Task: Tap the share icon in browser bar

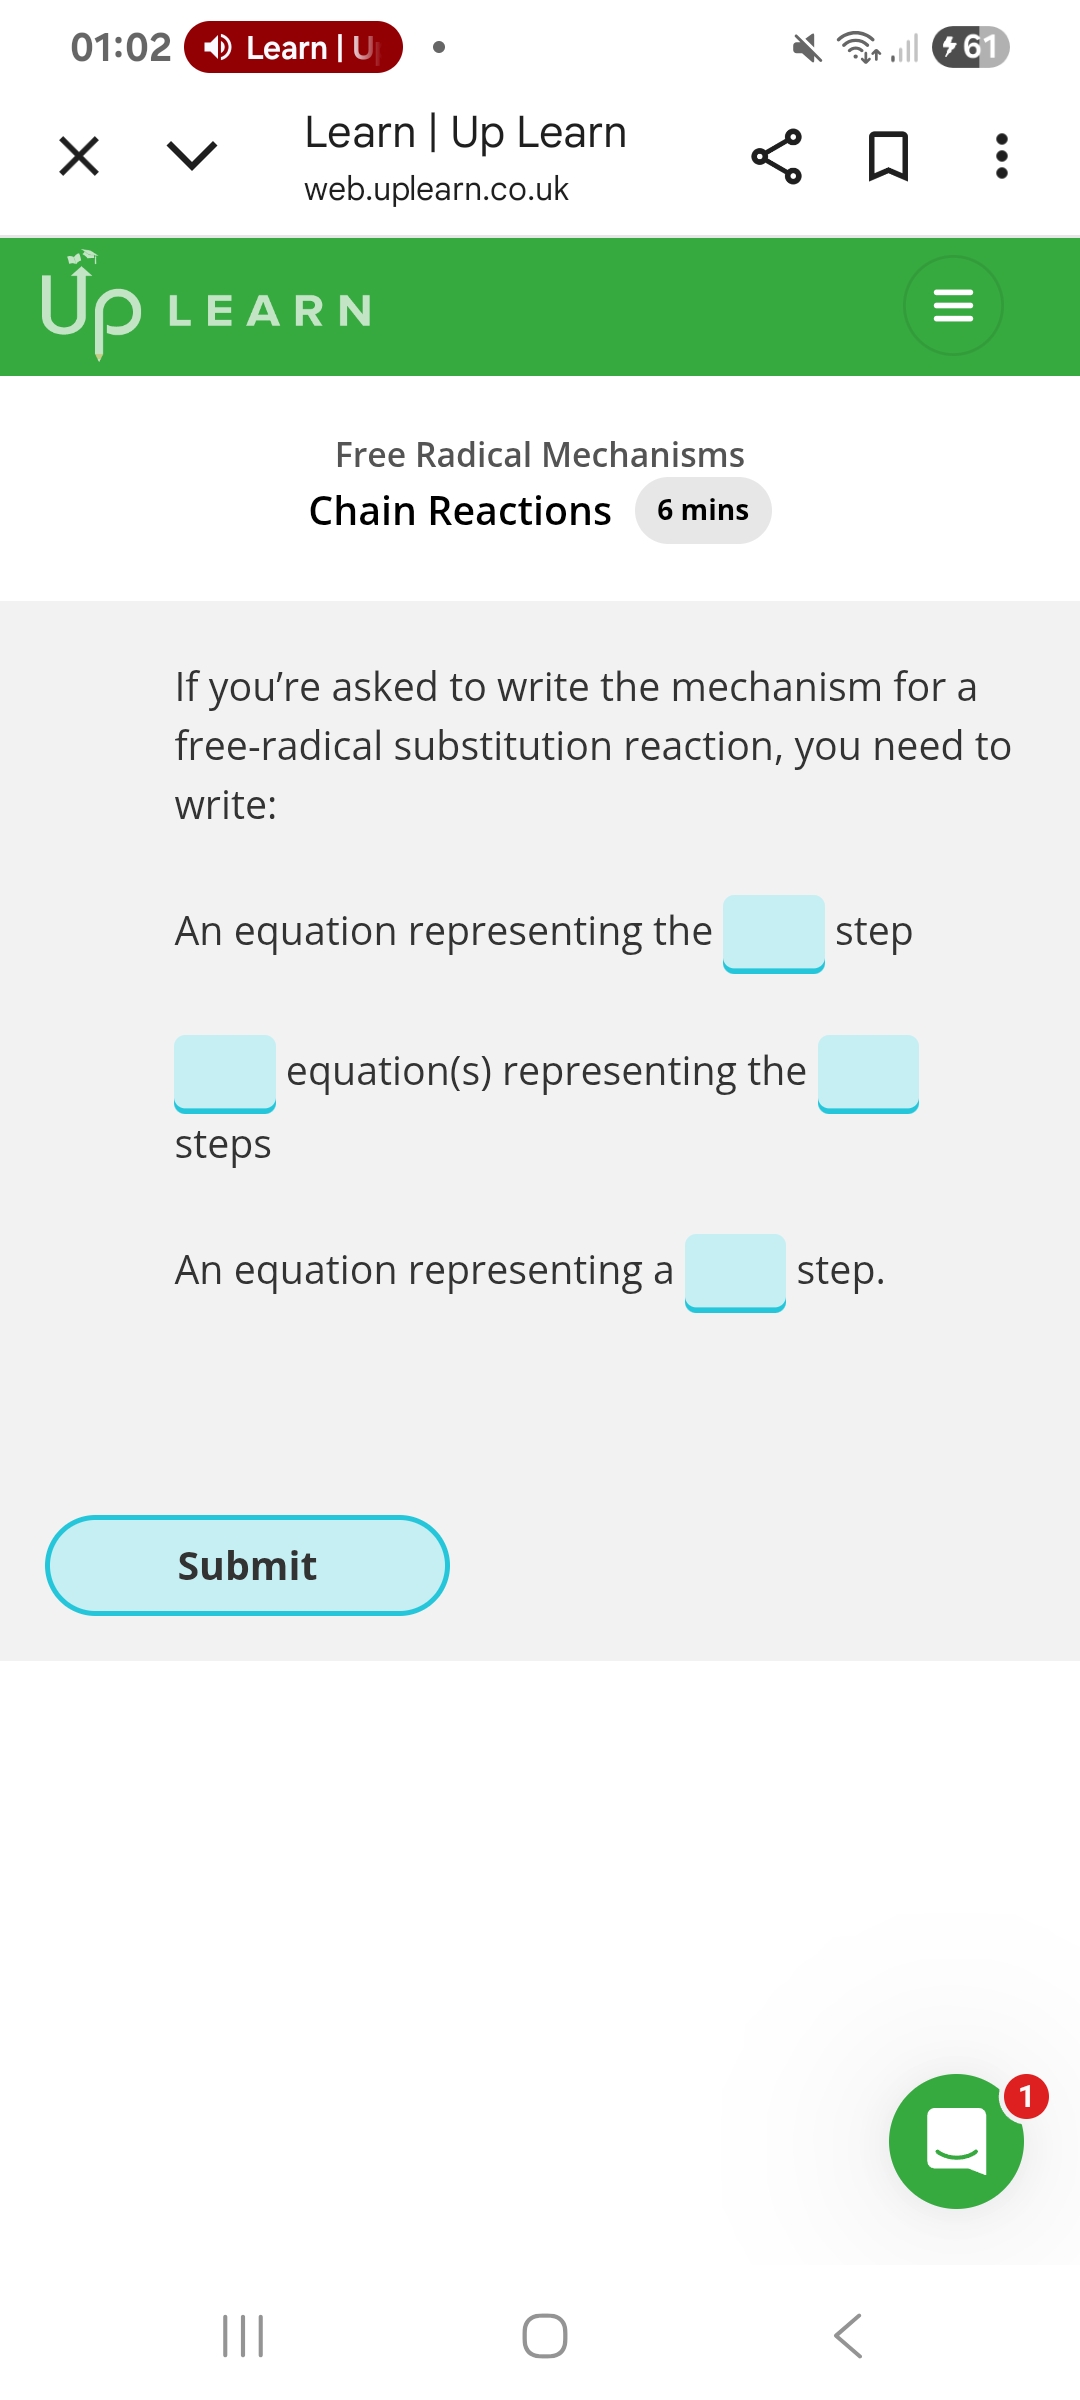Action: click(776, 156)
